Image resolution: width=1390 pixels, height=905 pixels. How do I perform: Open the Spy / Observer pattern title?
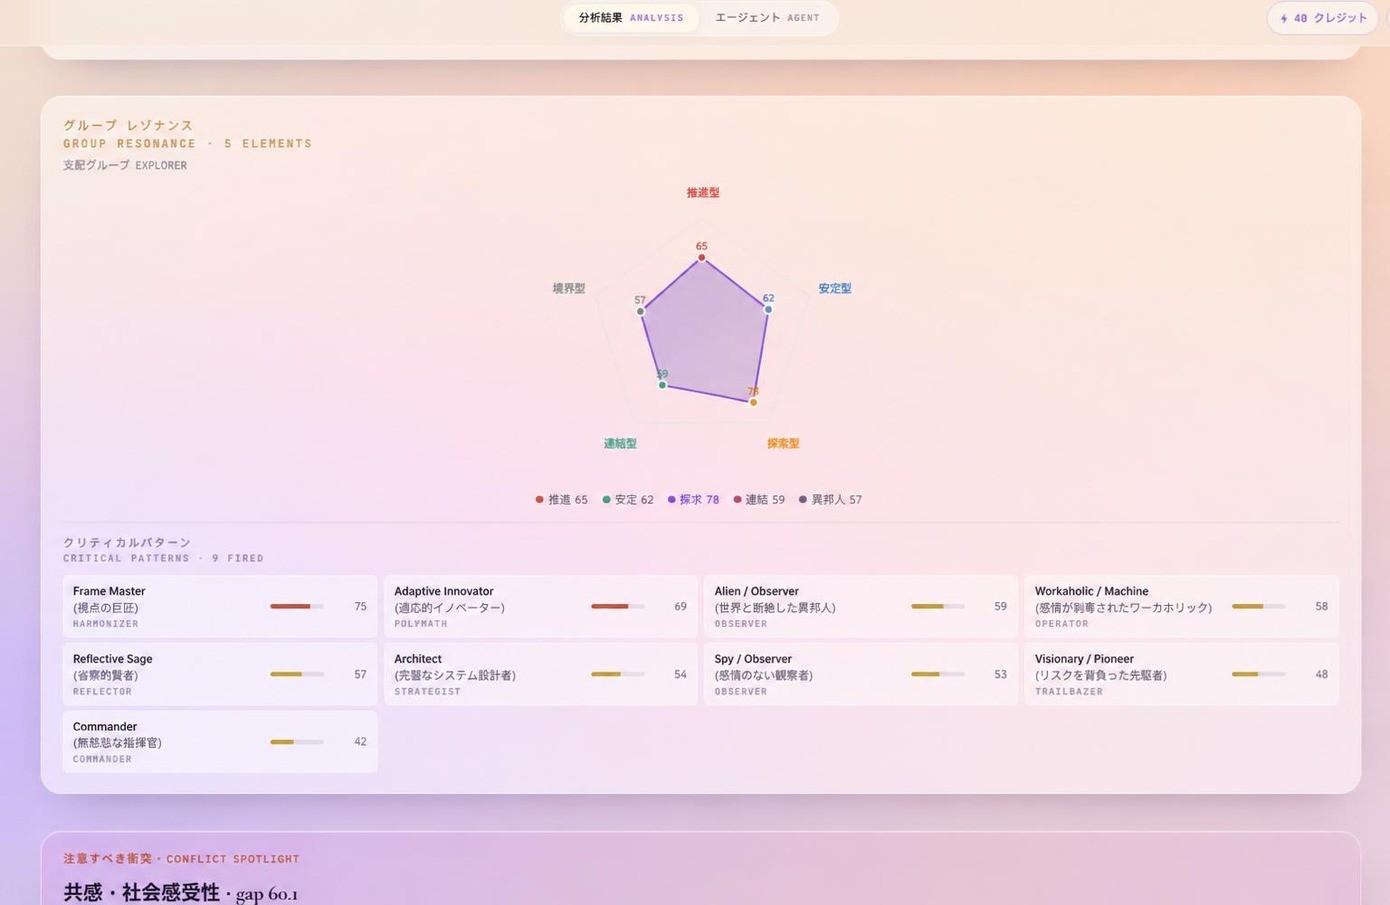[x=753, y=660]
